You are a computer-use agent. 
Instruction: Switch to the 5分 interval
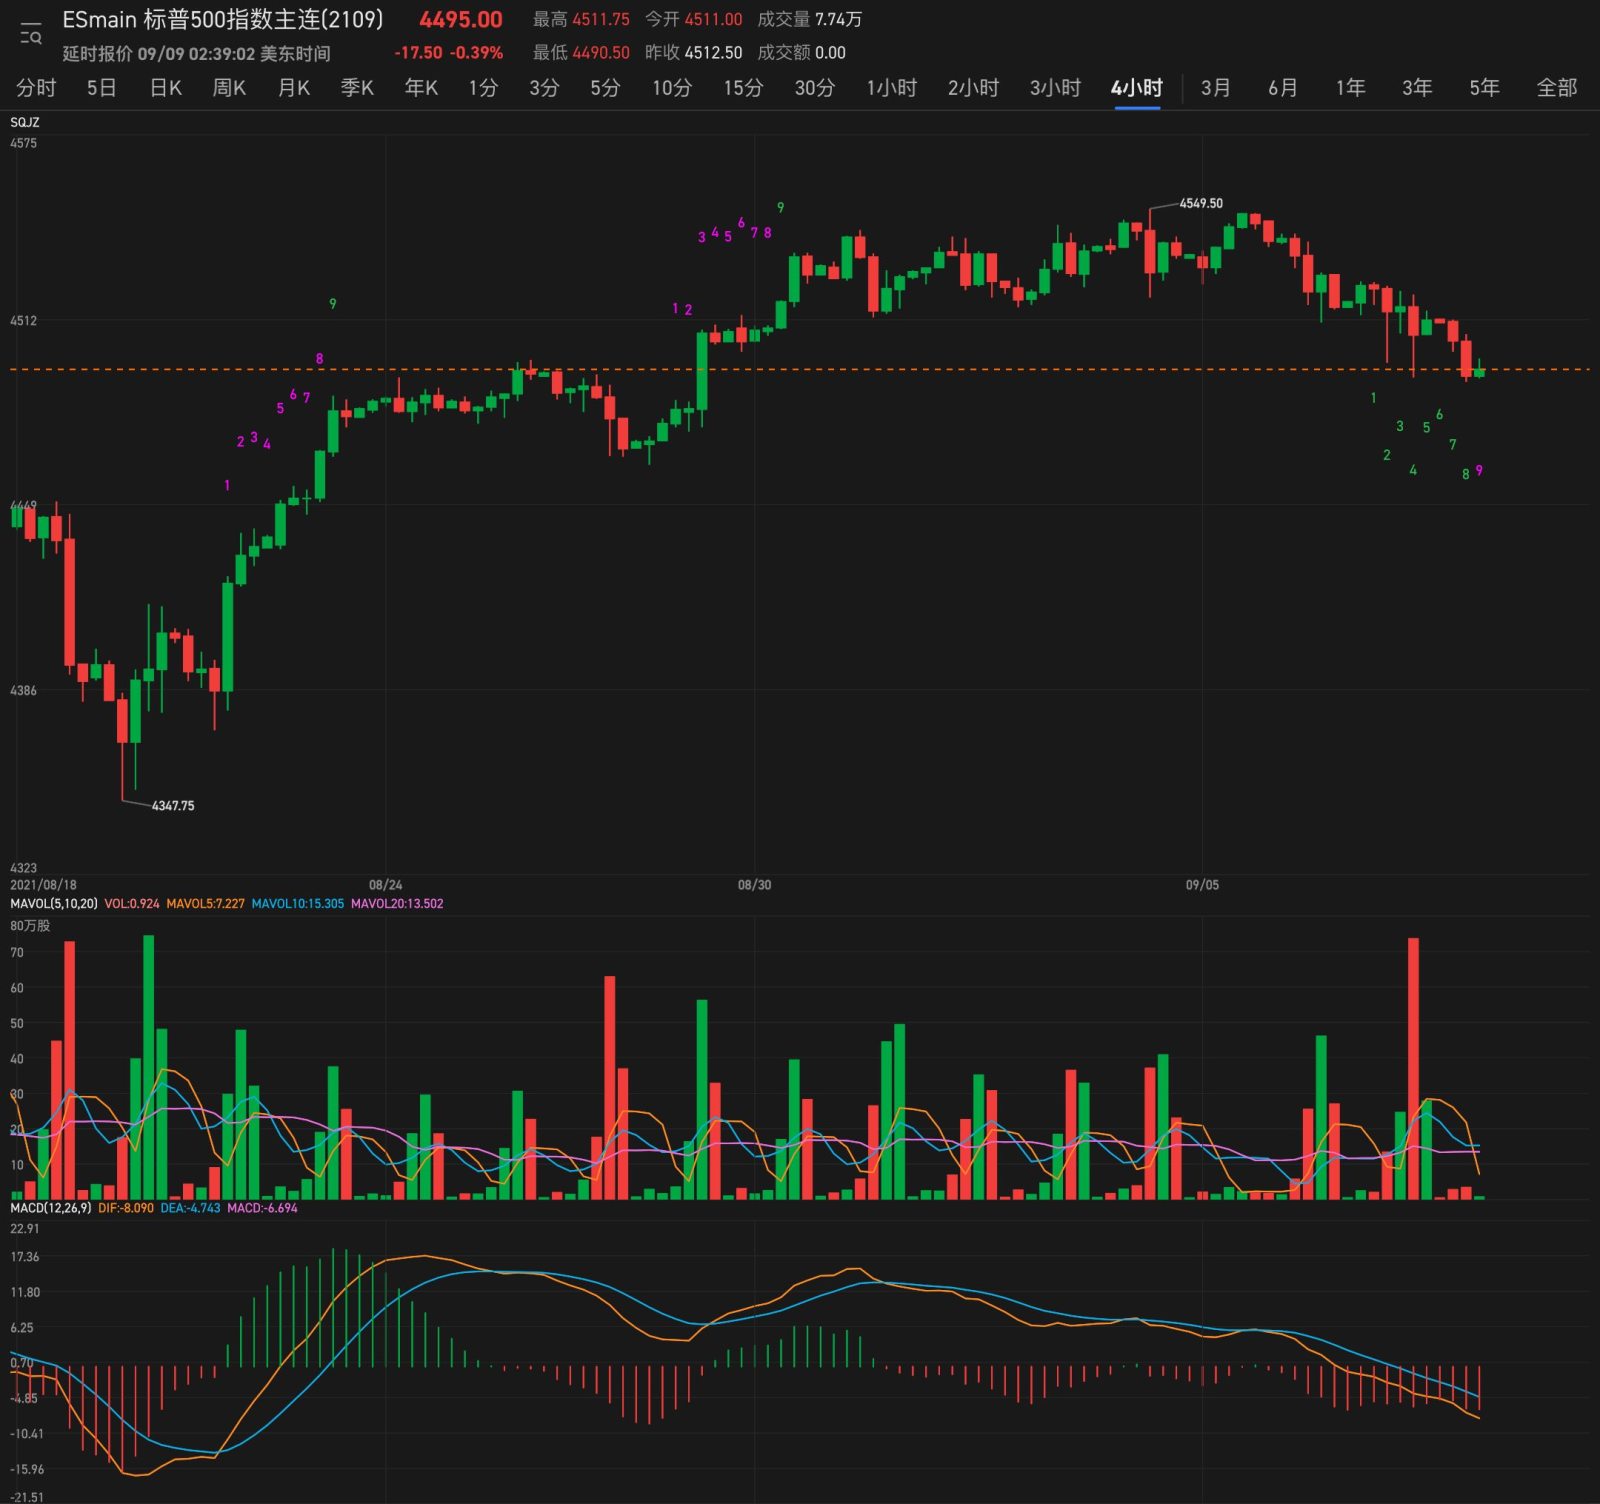pos(605,88)
